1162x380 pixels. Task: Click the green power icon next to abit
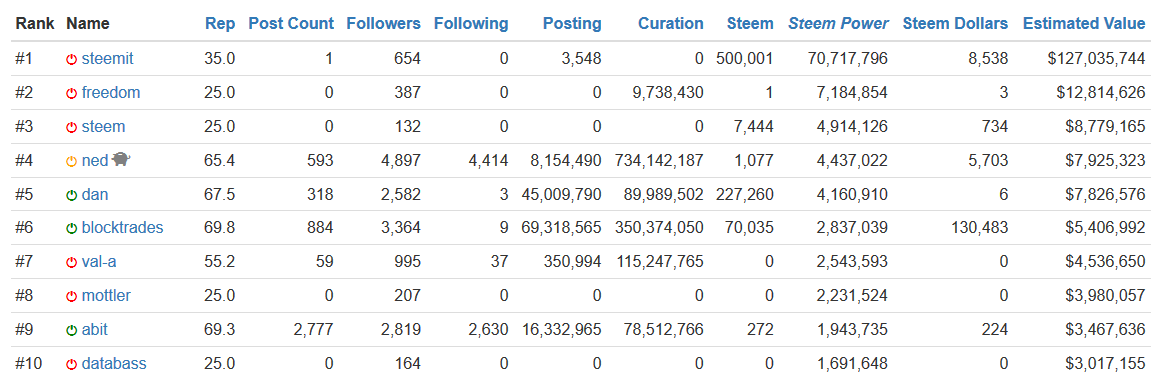[72, 330]
